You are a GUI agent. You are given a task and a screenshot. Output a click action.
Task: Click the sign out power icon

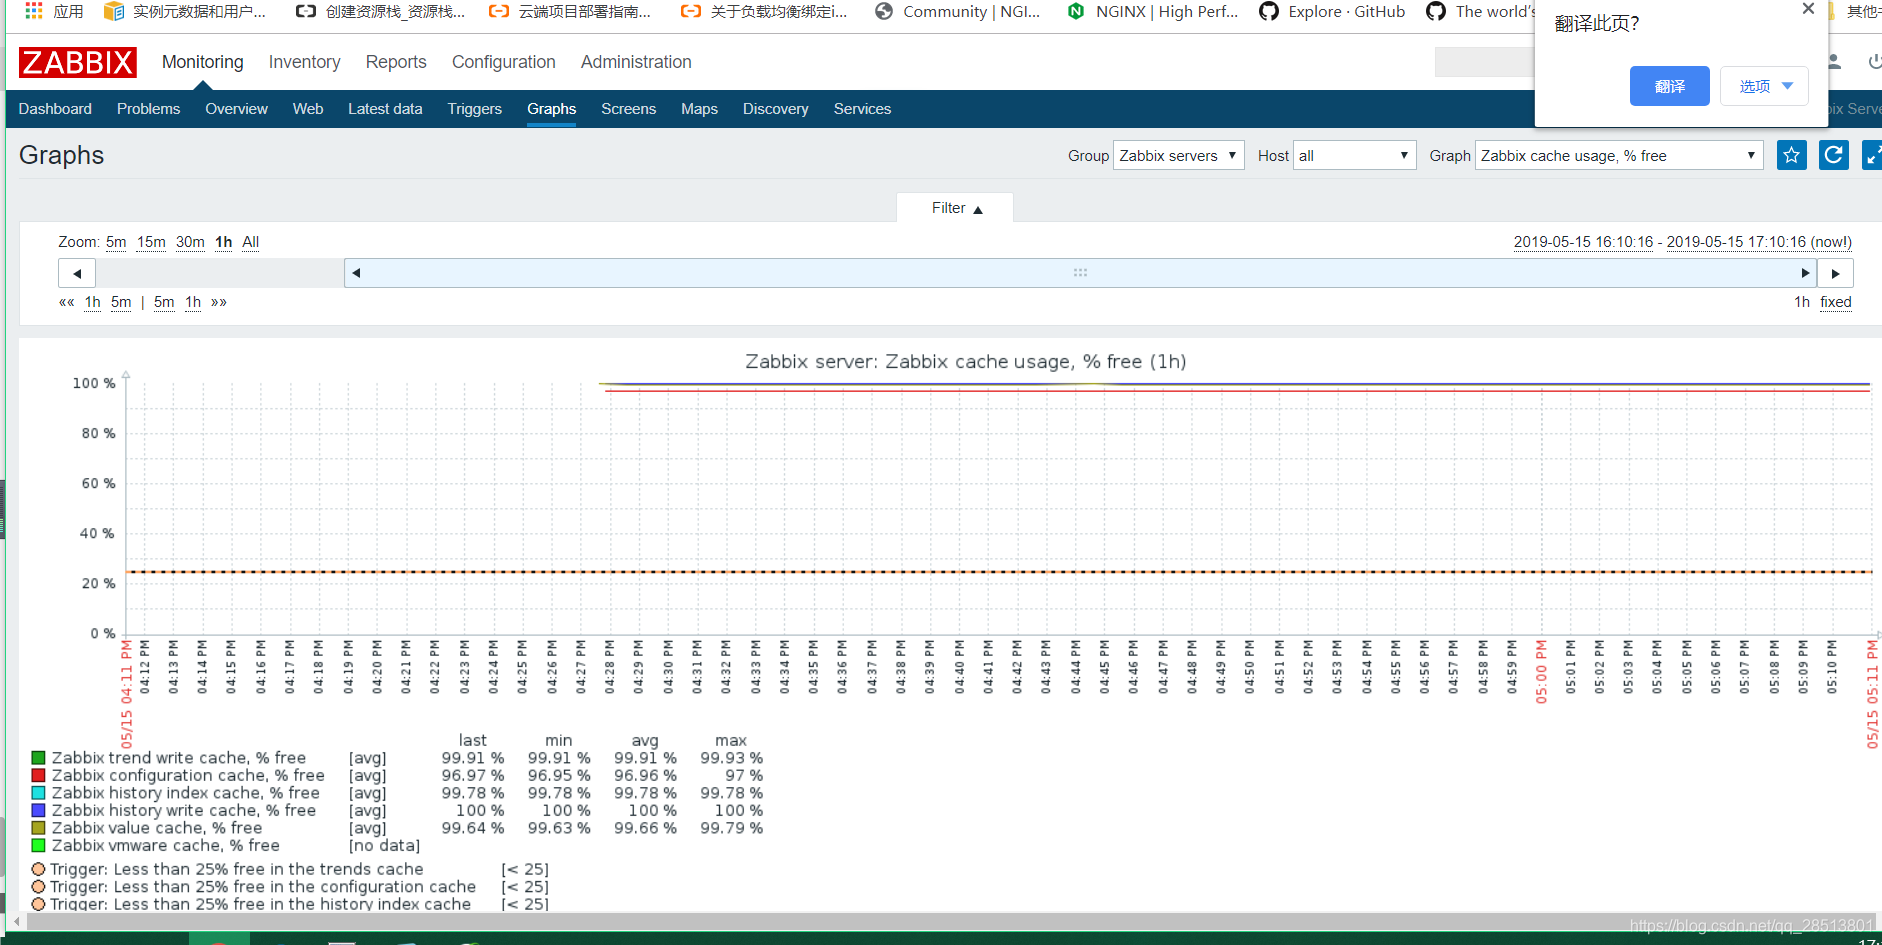[1874, 62]
